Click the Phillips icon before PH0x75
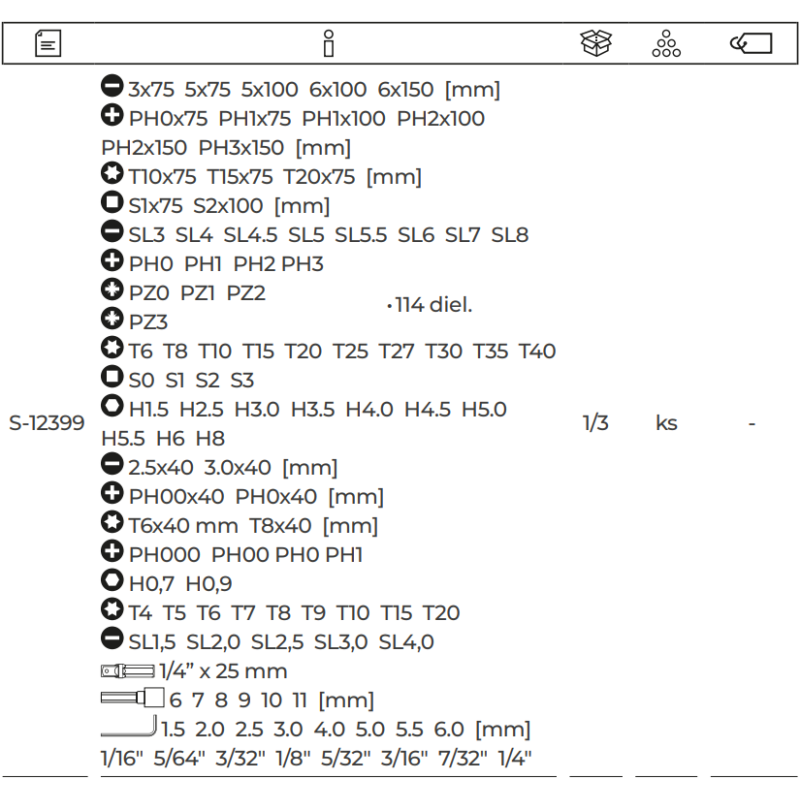 [113, 118]
